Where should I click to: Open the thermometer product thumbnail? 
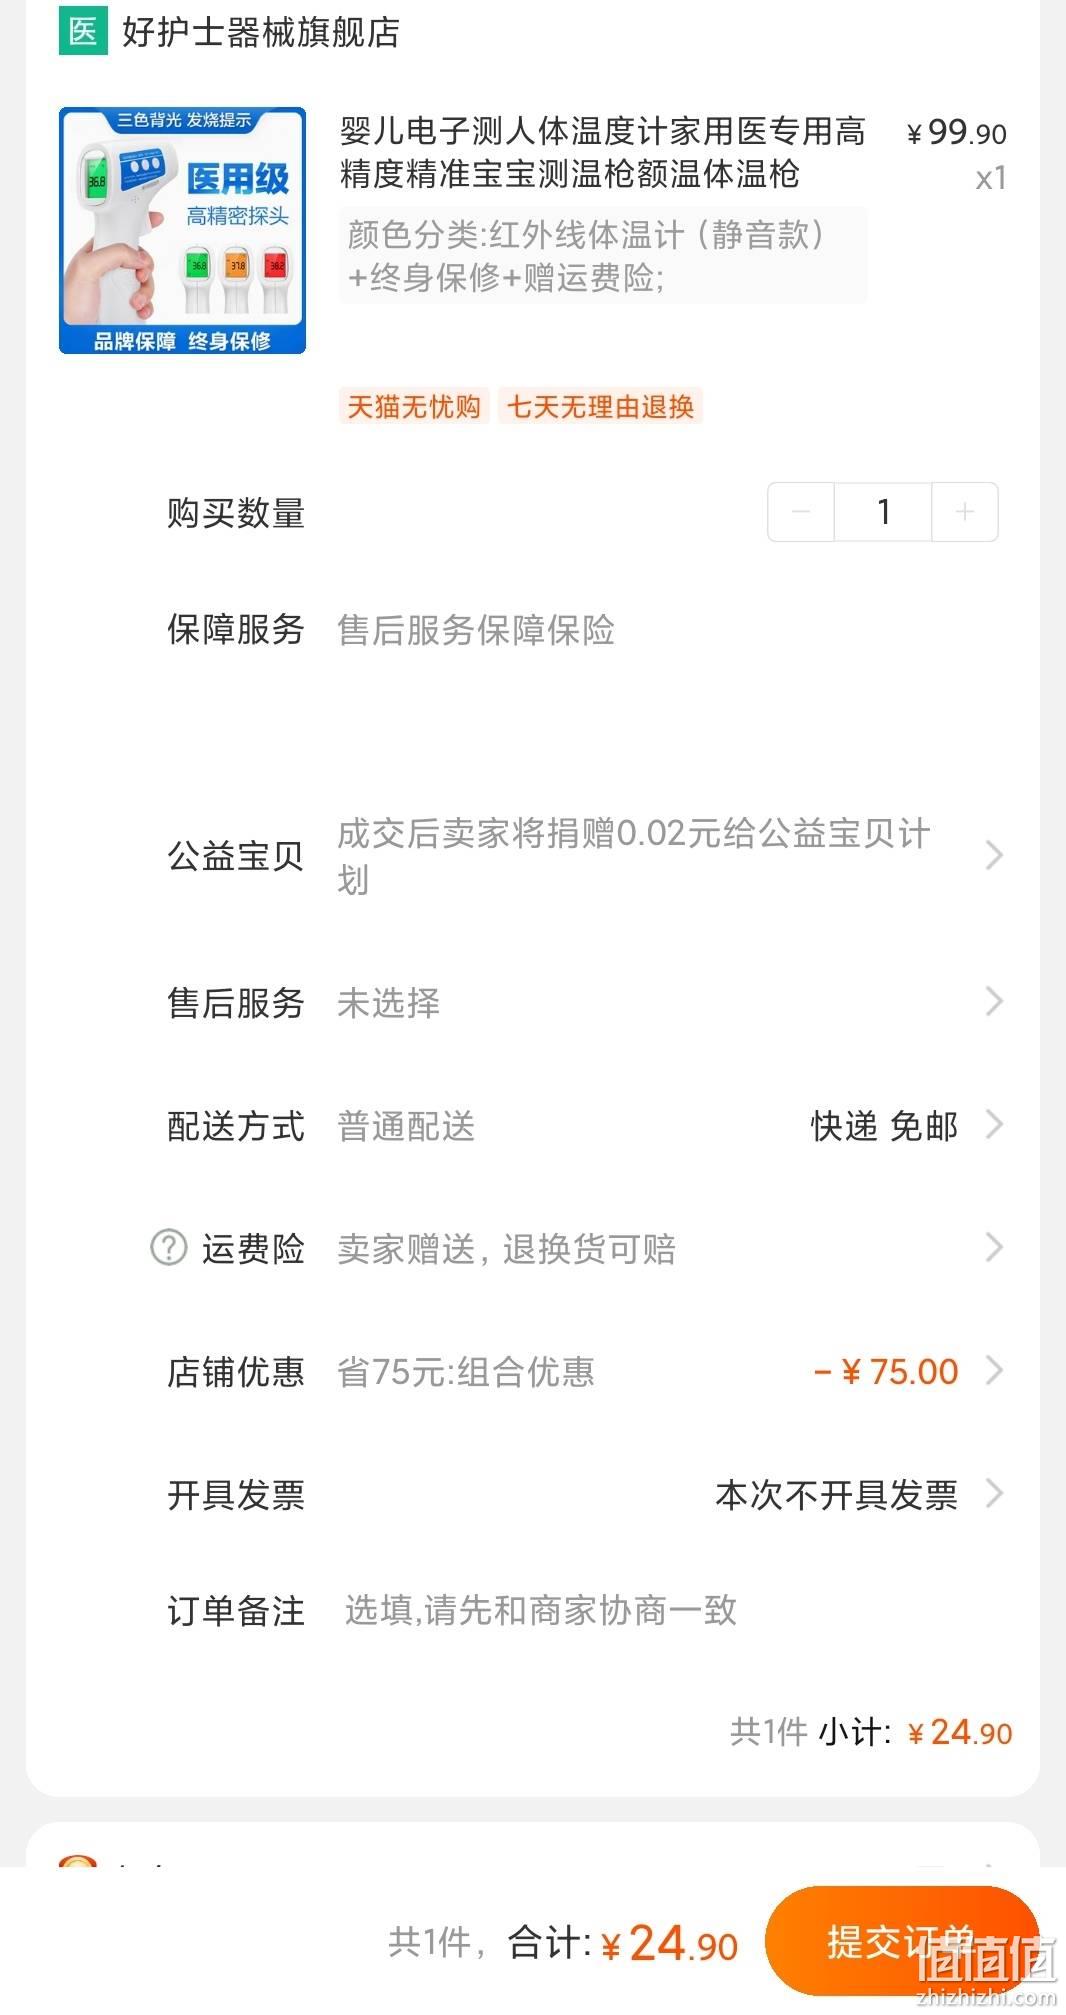coord(182,230)
